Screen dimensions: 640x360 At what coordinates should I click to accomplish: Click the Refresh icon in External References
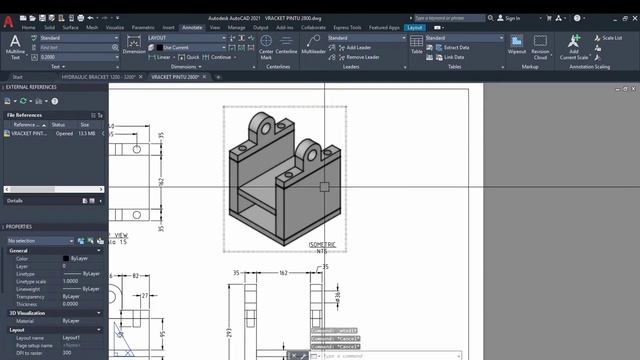click(23, 101)
